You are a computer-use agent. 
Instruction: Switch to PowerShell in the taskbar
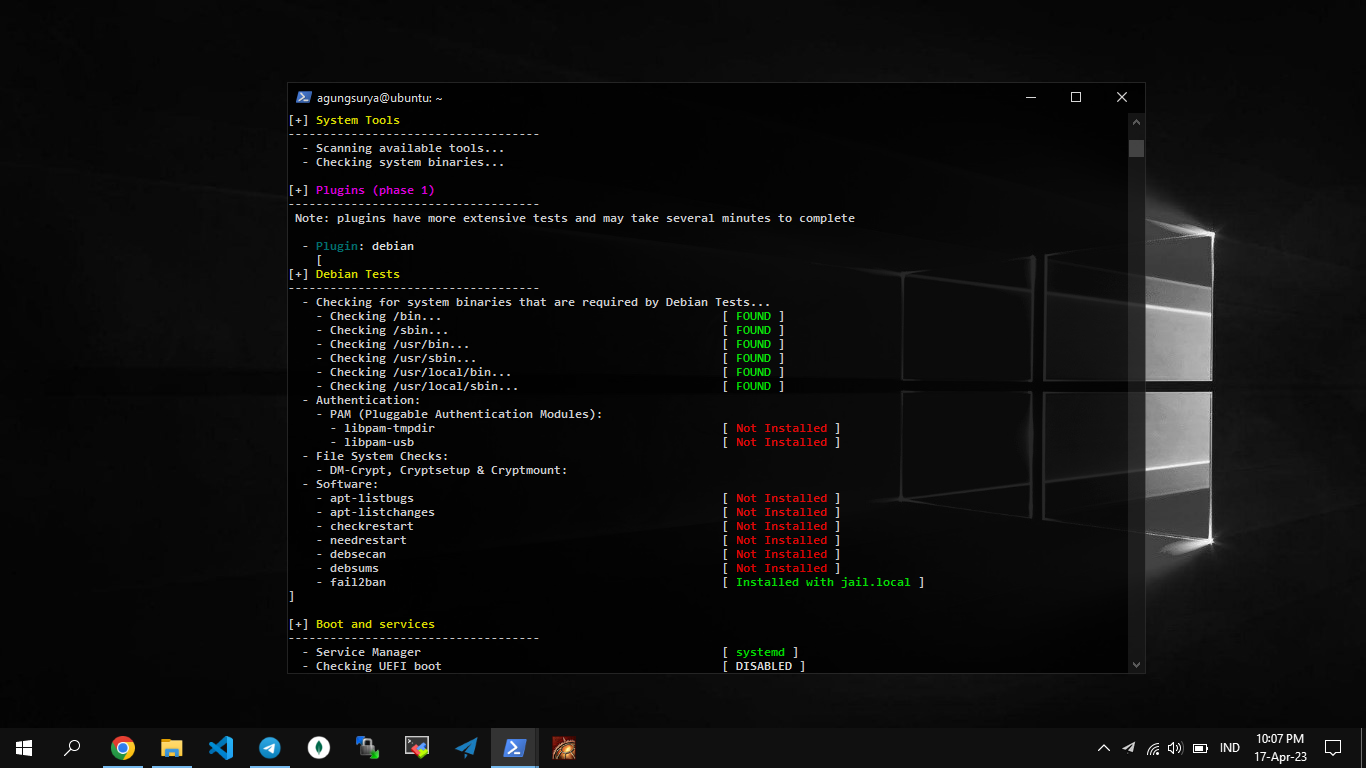515,747
